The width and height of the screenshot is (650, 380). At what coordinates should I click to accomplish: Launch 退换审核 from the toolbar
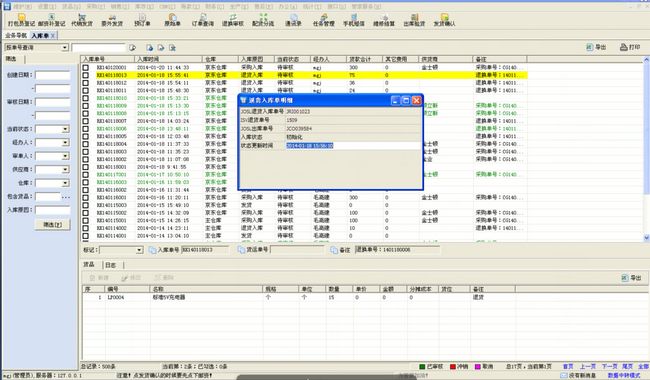coord(233,20)
